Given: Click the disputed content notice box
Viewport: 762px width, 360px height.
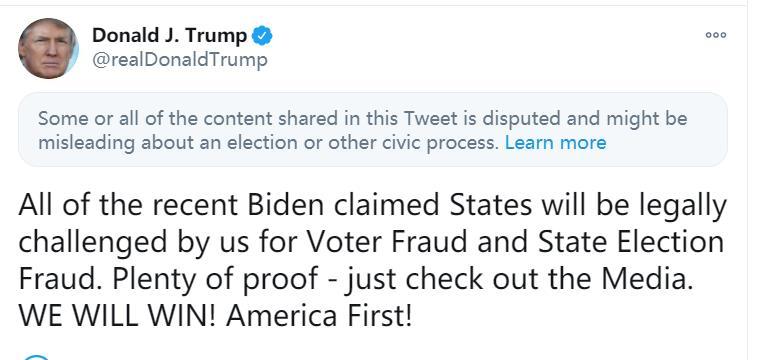Looking at the screenshot, I should (x=373, y=130).
